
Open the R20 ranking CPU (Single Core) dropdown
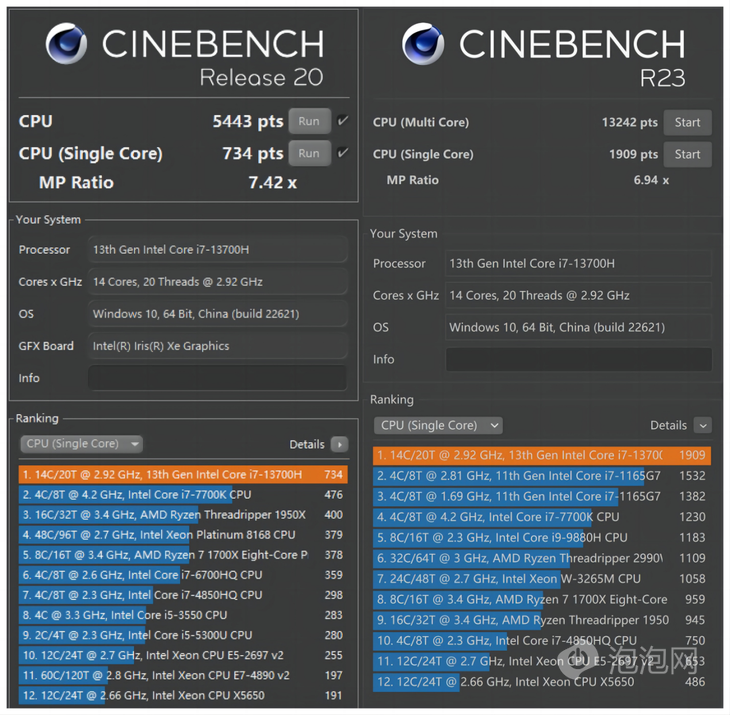pos(81,444)
